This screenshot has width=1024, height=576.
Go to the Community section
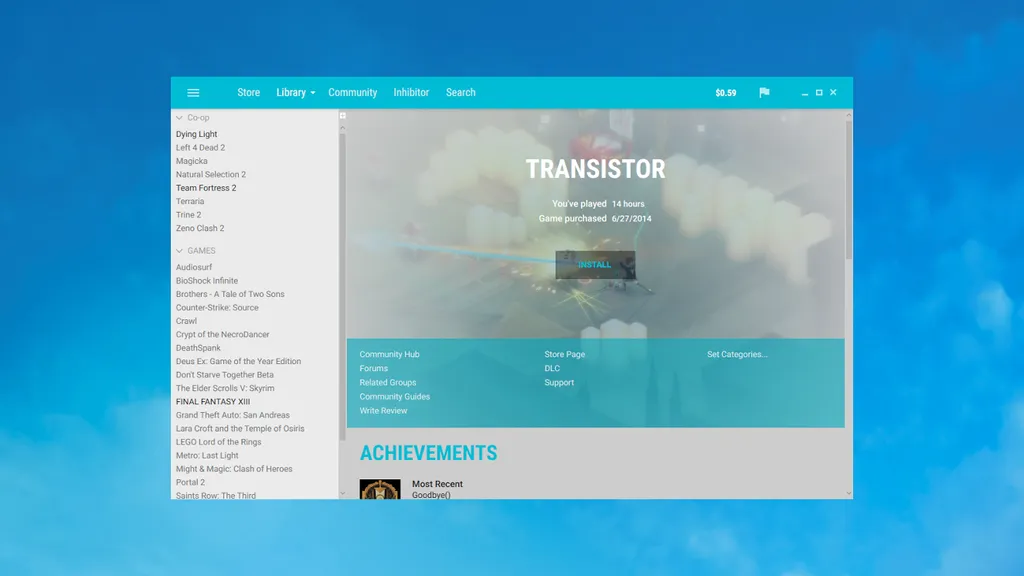pyautogui.click(x=353, y=93)
